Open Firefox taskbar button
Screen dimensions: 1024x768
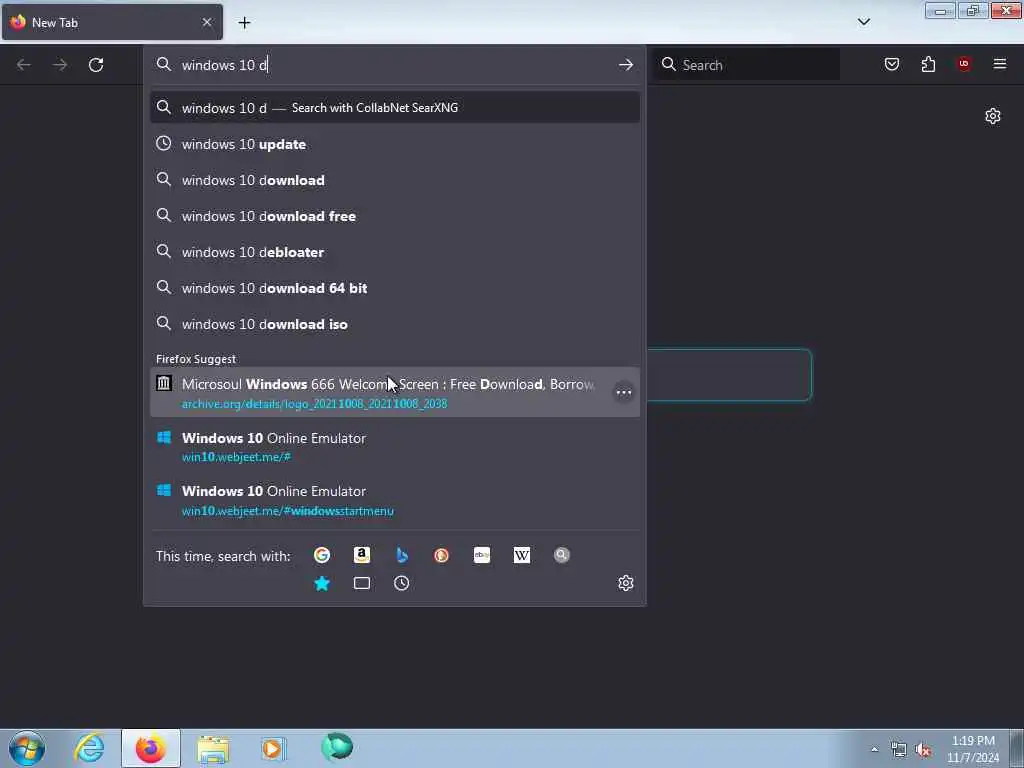coord(151,748)
